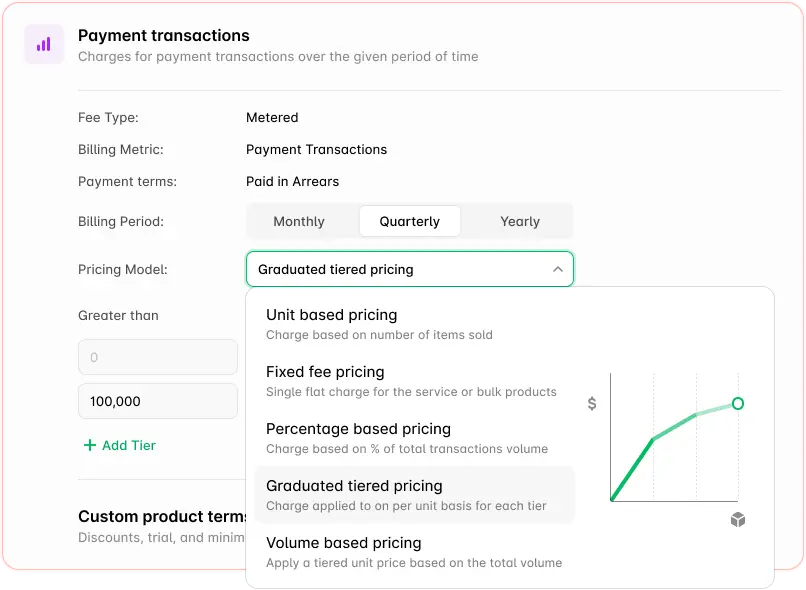Click the Payment Transactions billing metric value
Viewport: 806px width, 590px height.
tap(316, 149)
